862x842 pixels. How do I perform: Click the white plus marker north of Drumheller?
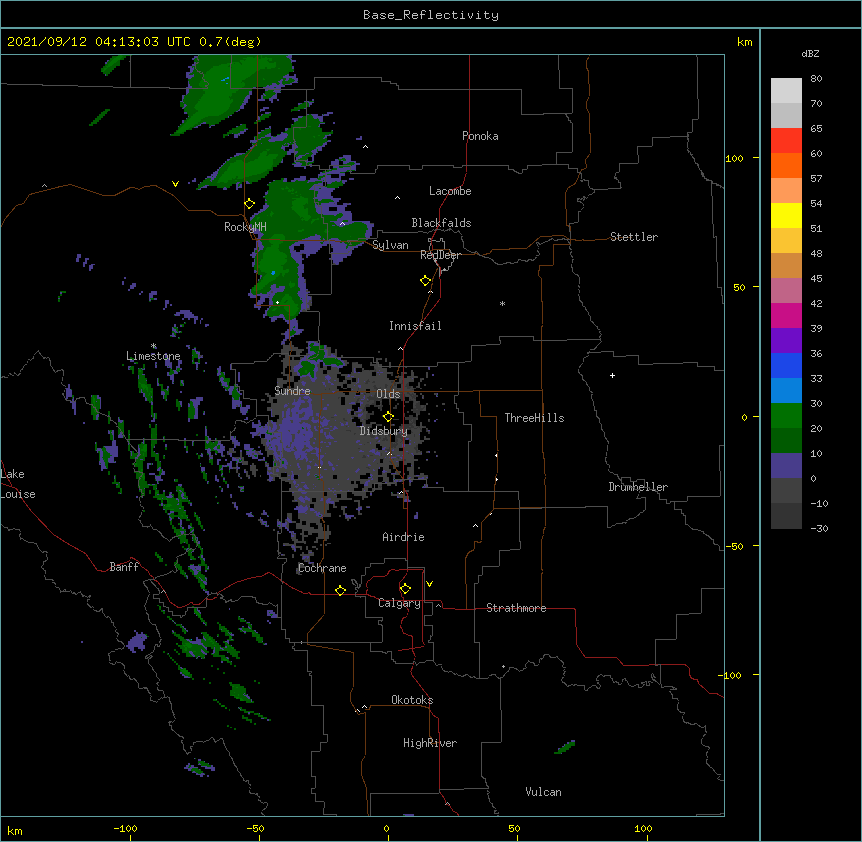tap(612, 375)
